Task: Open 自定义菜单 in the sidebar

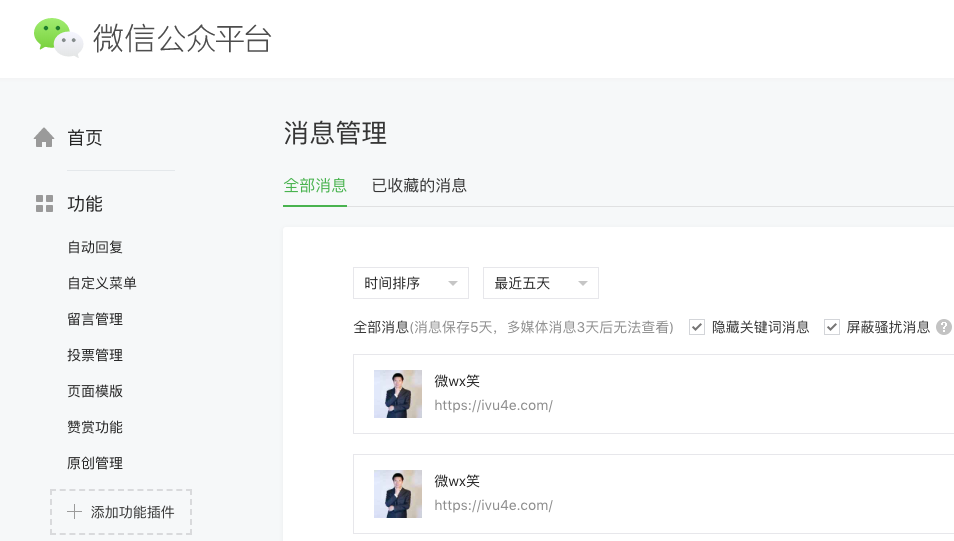Action: tap(102, 283)
